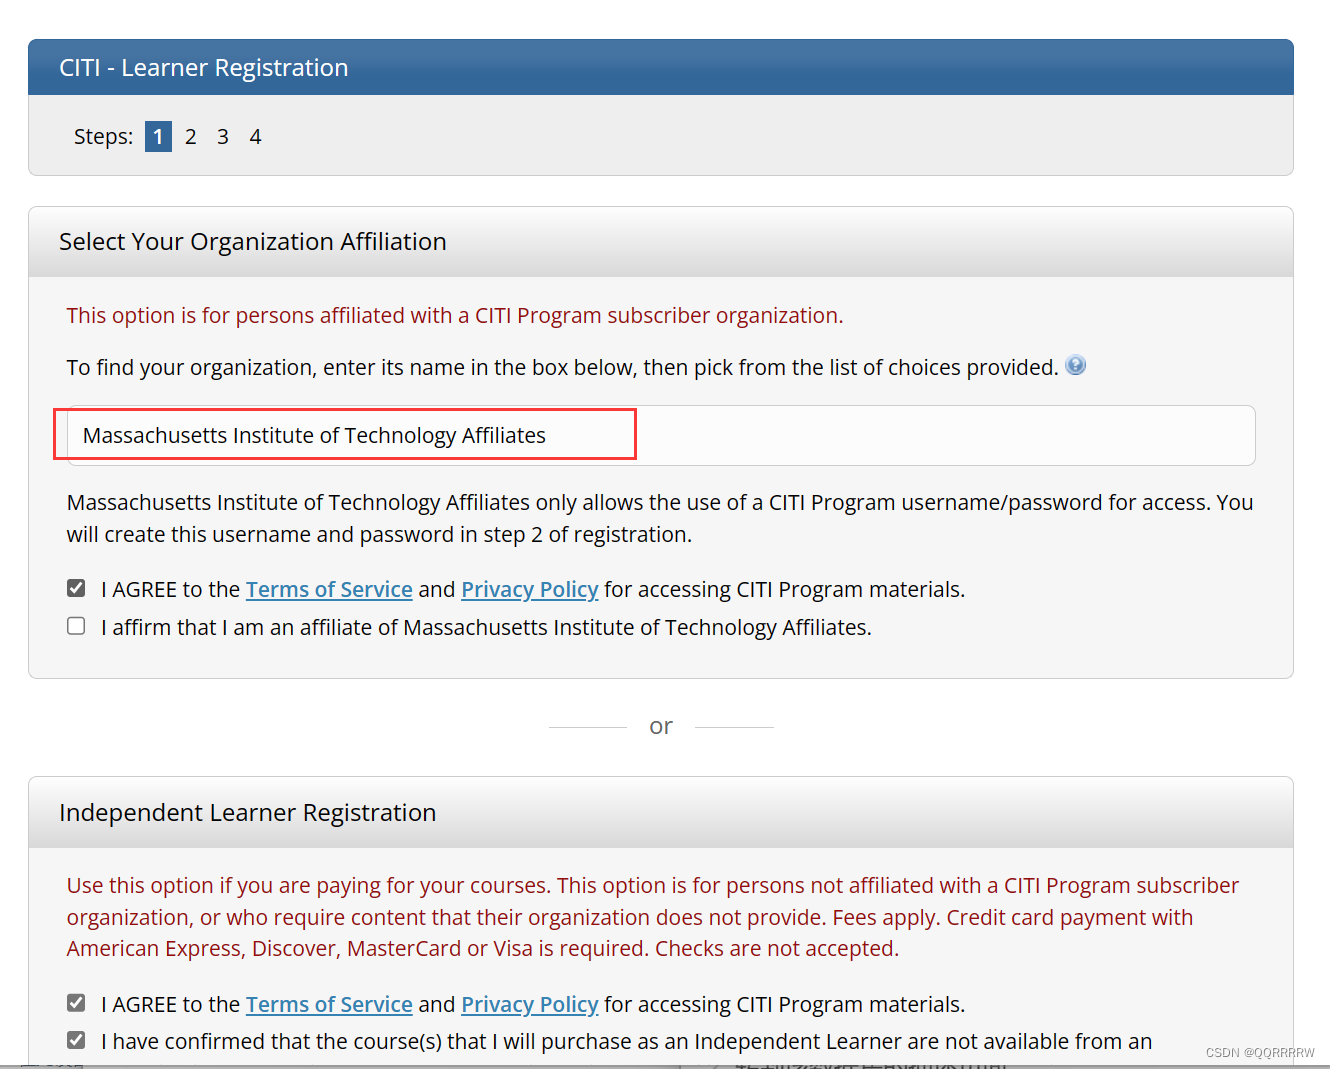Open Privacy Policy link in the Independent Learner section
Viewport: 1330px width, 1069px height.
pyautogui.click(x=530, y=1004)
